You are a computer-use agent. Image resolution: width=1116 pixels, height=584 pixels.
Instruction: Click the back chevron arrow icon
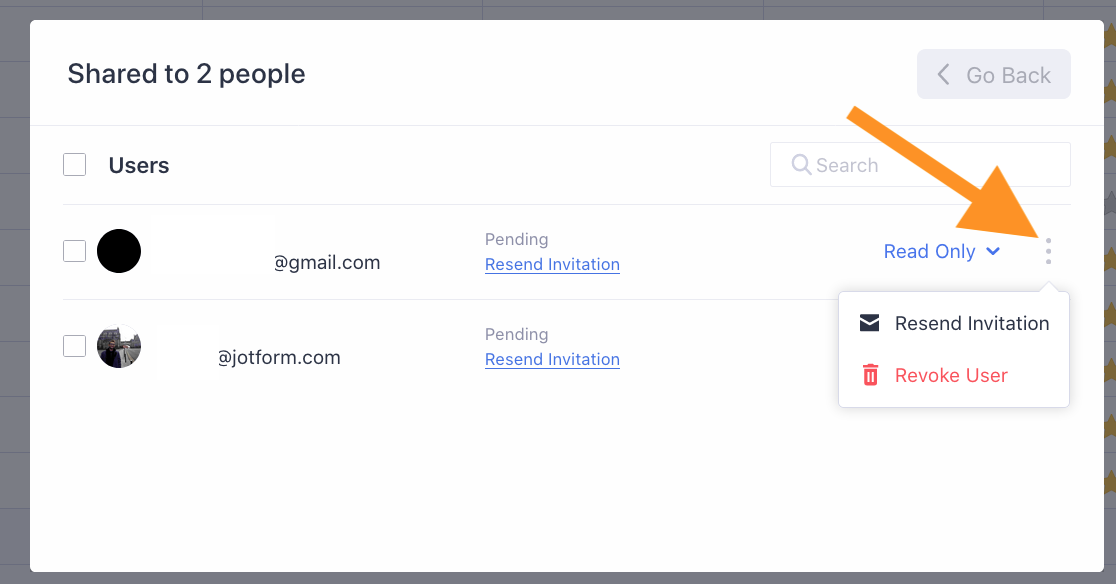coord(943,75)
